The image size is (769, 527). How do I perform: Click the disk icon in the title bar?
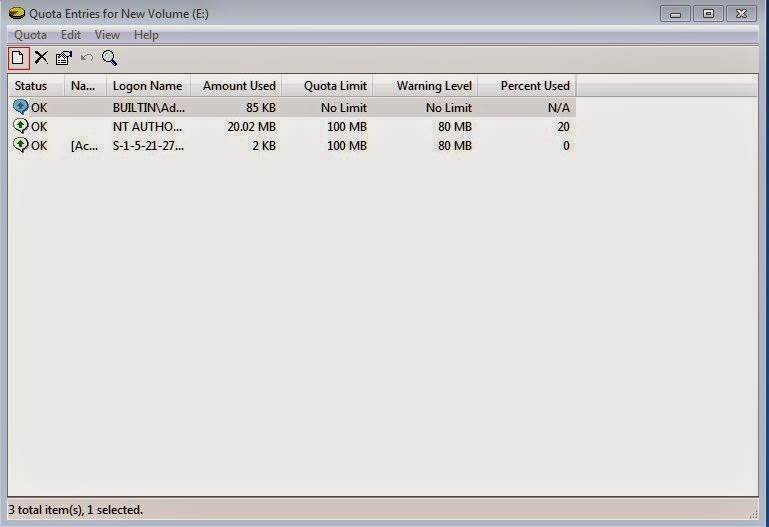[x=17, y=13]
